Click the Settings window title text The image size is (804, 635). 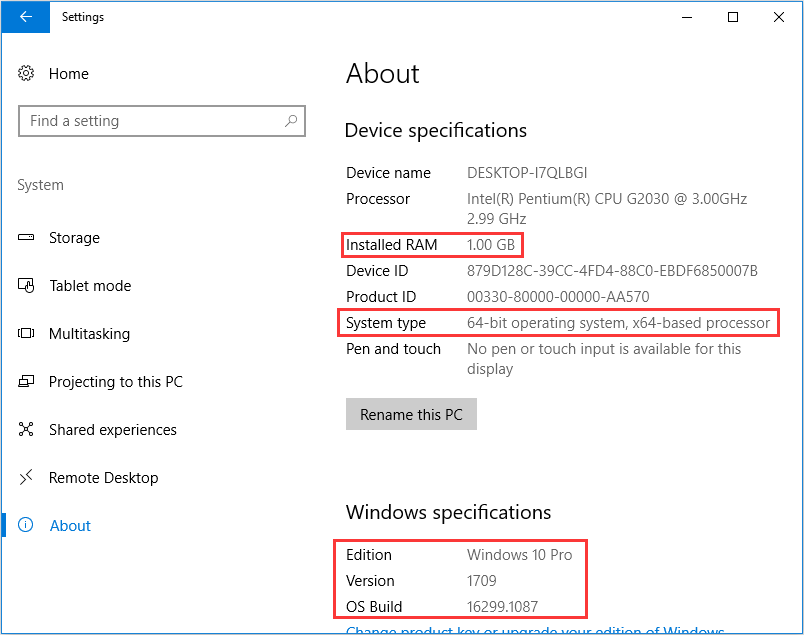click(x=83, y=17)
